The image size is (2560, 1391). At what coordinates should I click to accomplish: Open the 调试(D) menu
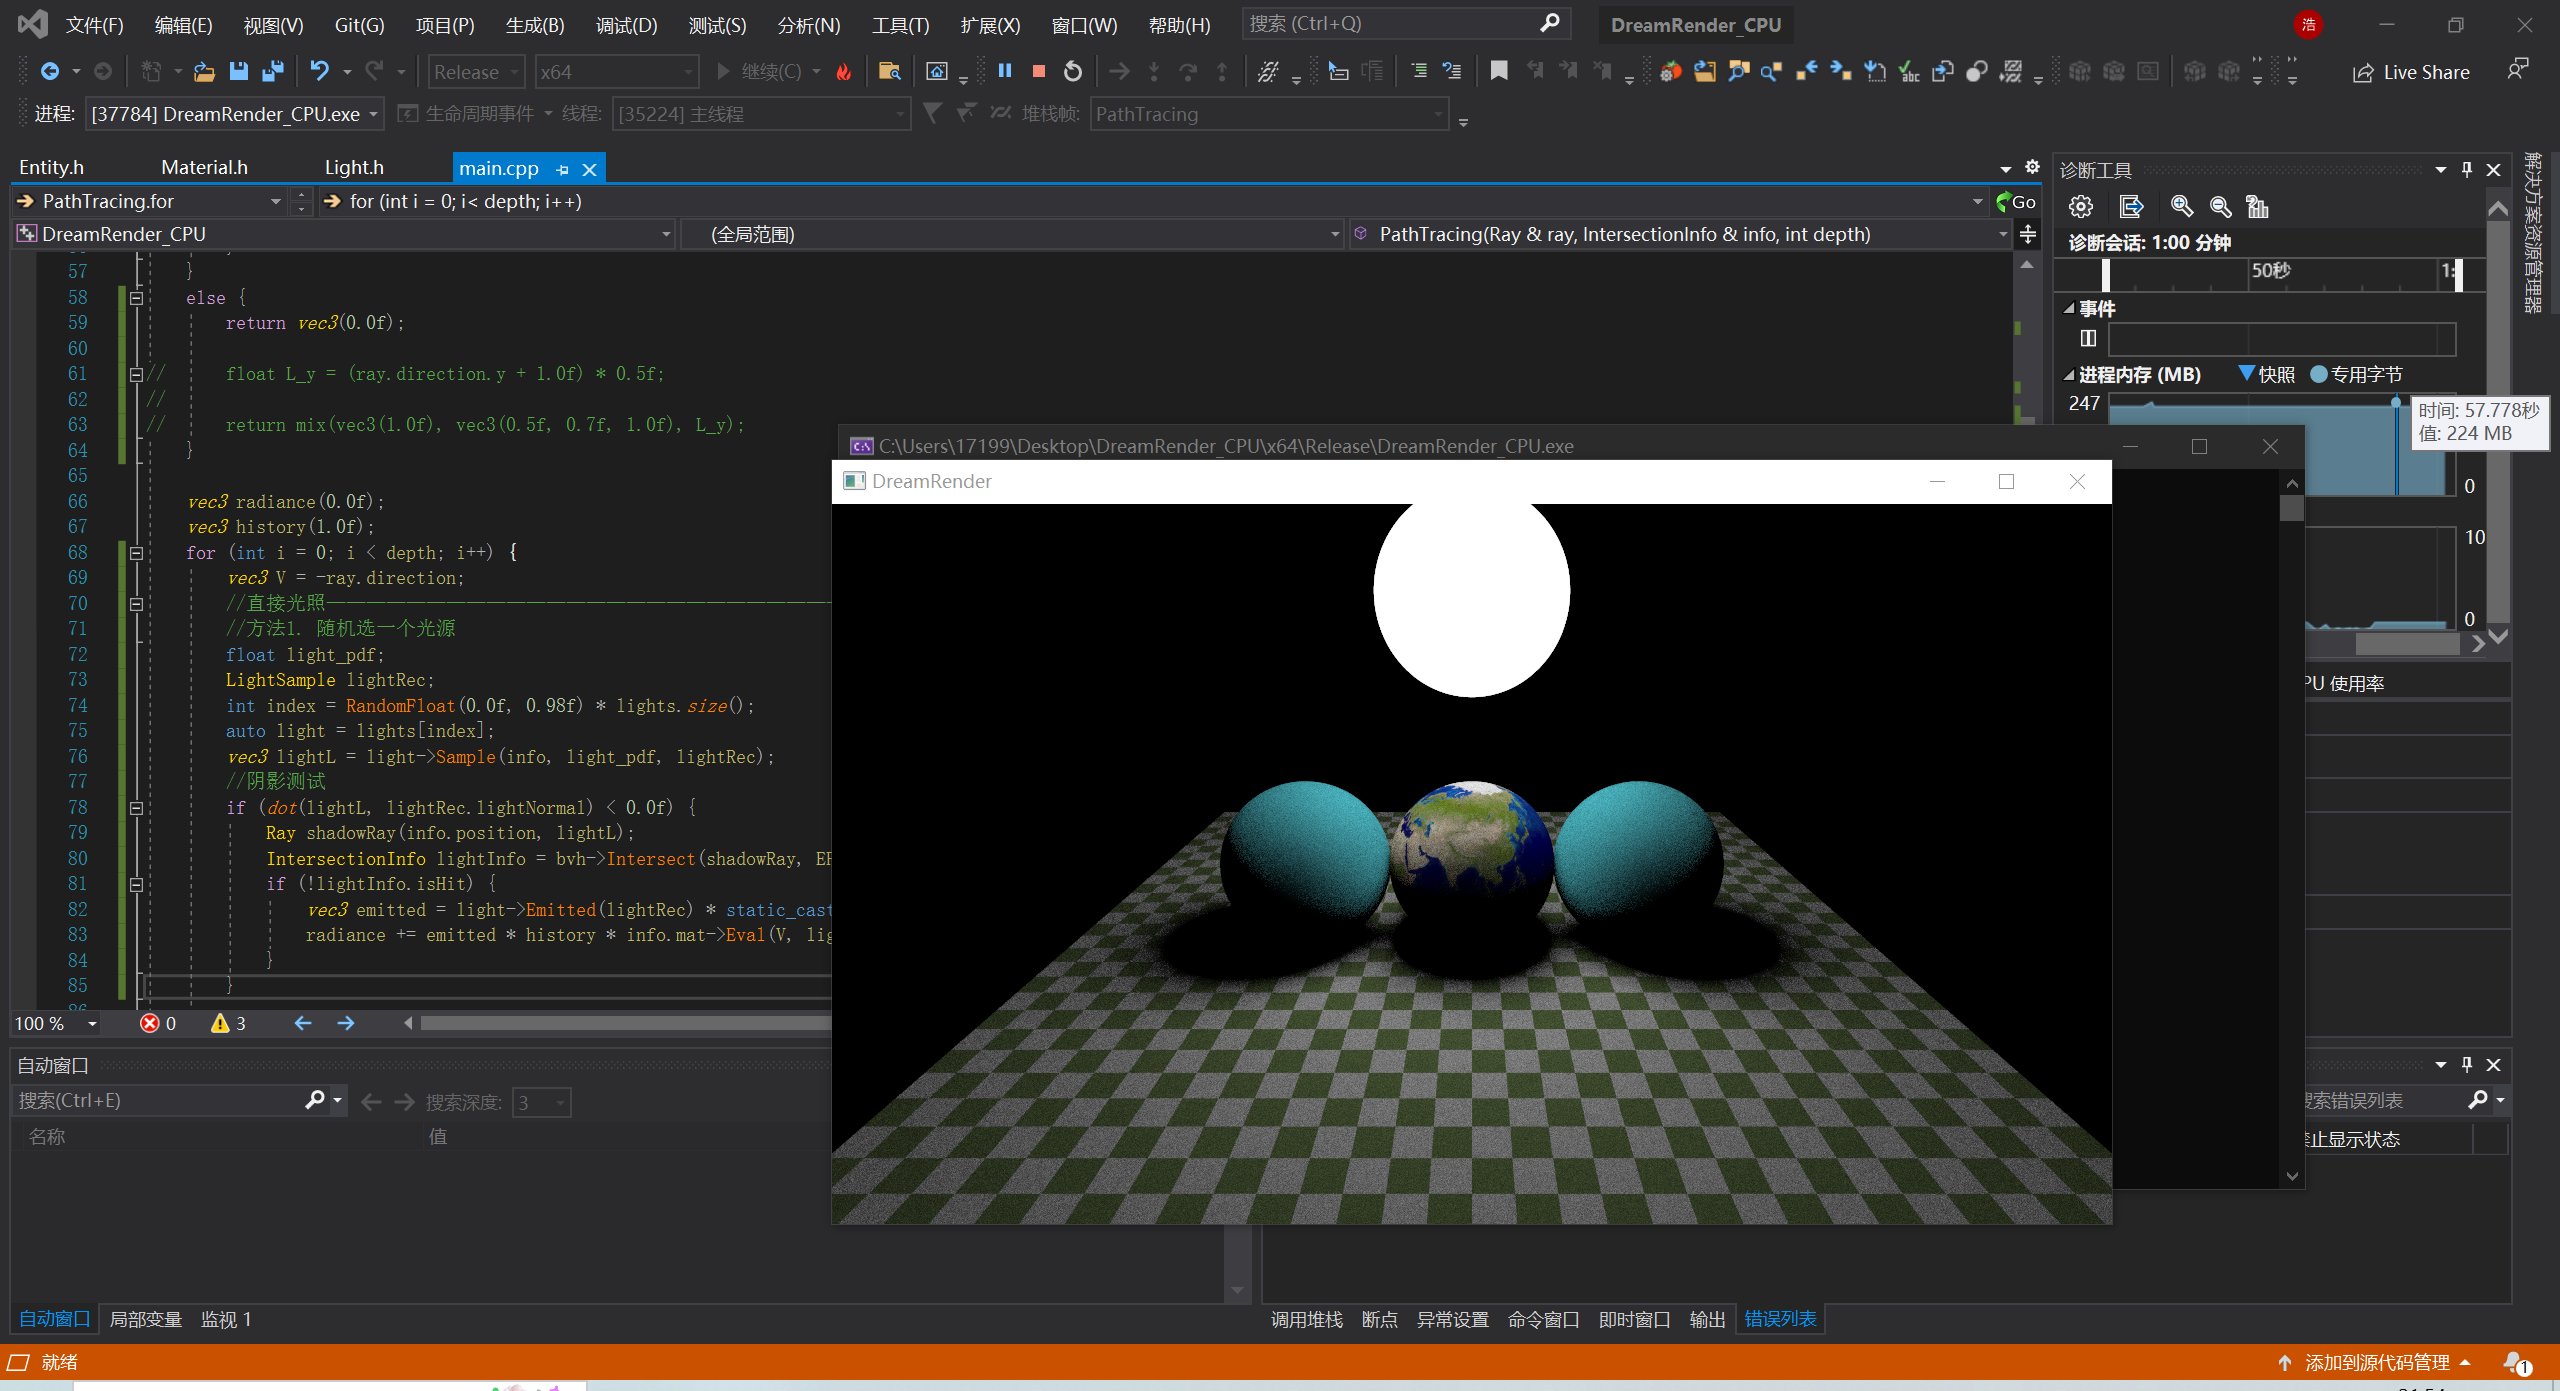click(626, 25)
